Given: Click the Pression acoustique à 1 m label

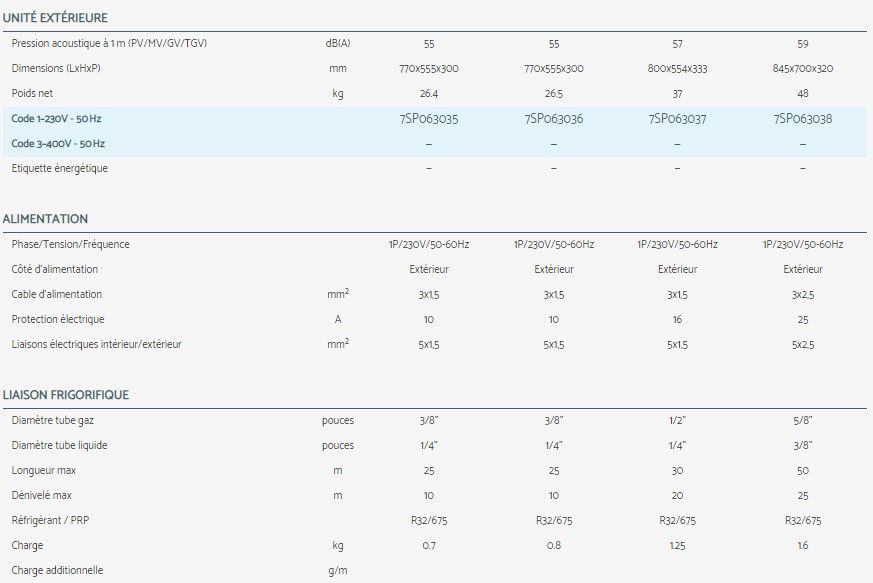Looking at the screenshot, I should (110, 44).
